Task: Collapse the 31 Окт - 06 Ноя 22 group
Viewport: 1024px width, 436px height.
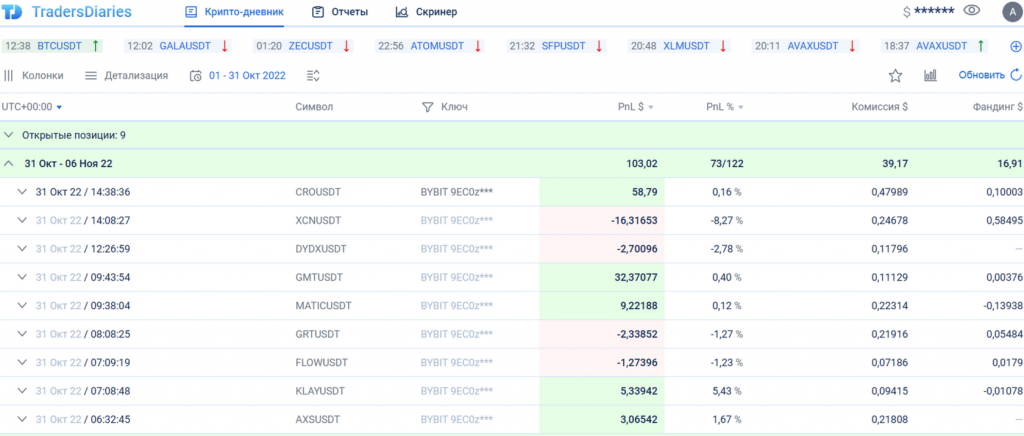Action: pyautogui.click(x=9, y=164)
